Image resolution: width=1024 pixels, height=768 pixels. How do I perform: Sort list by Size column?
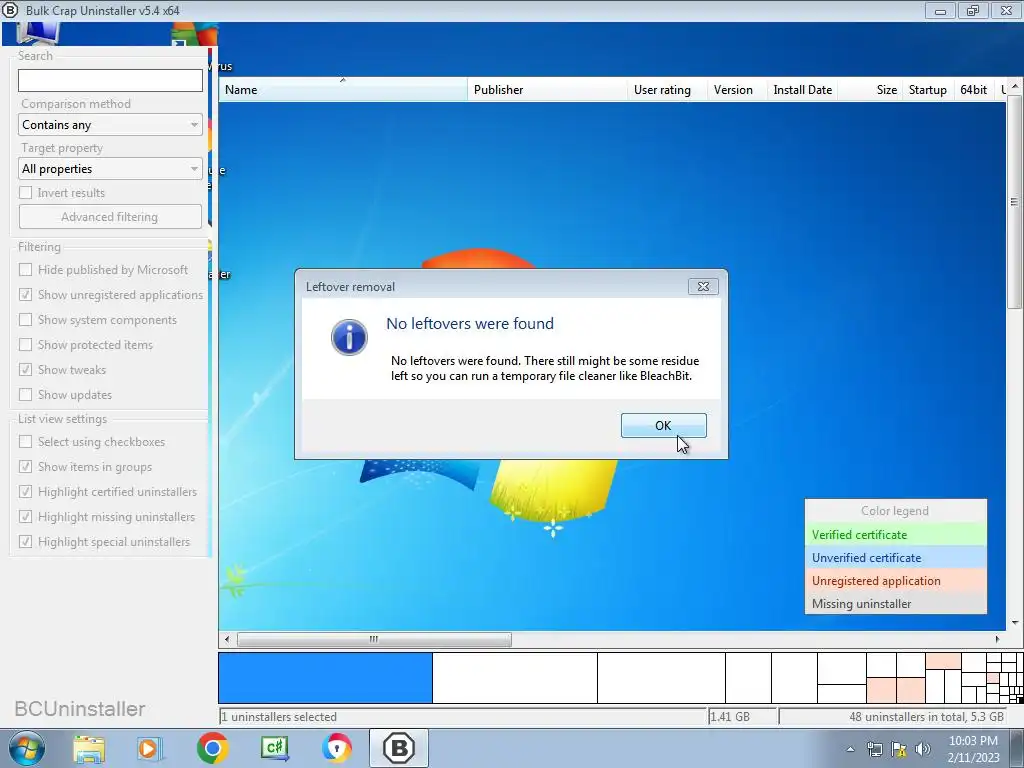(x=870, y=89)
